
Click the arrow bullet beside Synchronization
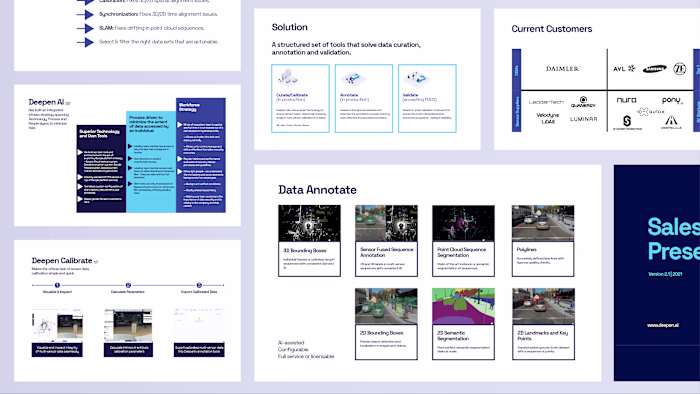pyautogui.click(x=85, y=14)
